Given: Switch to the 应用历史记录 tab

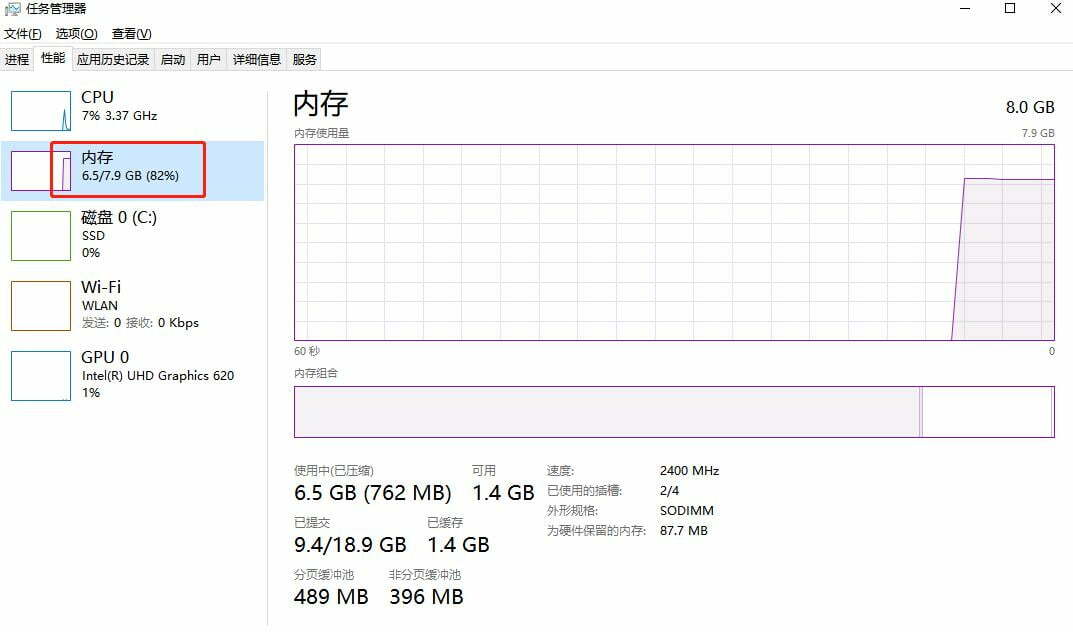Looking at the screenshot, I should coord(113,60).
